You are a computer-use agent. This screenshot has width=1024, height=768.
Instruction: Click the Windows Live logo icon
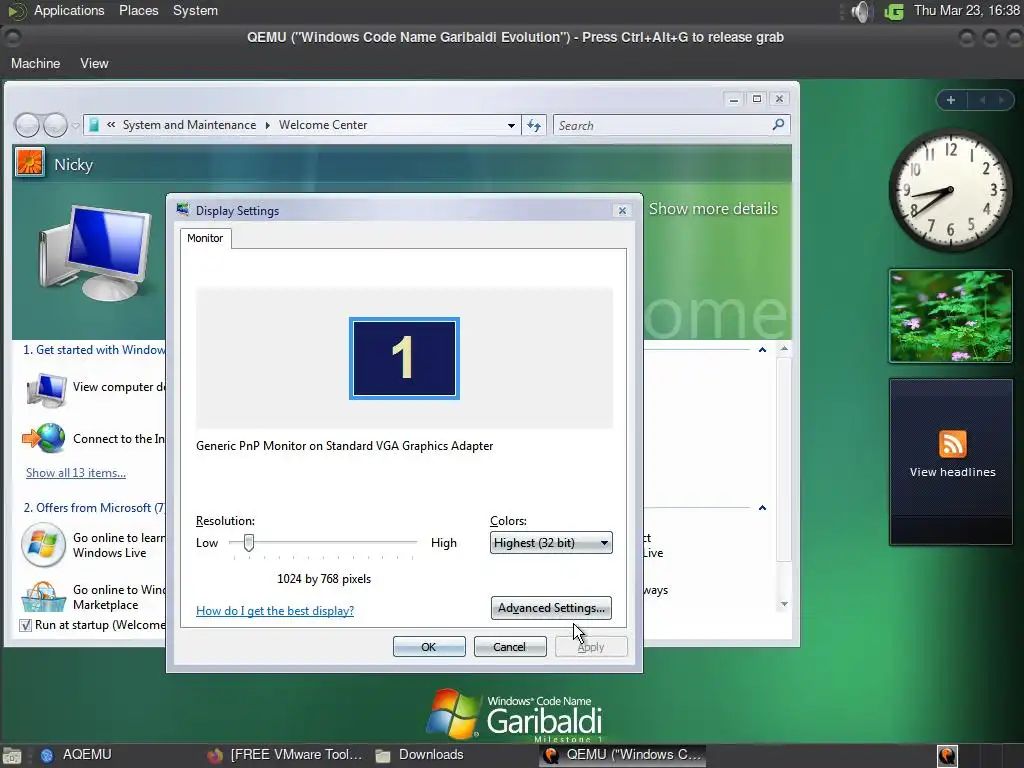pos(43,545)
